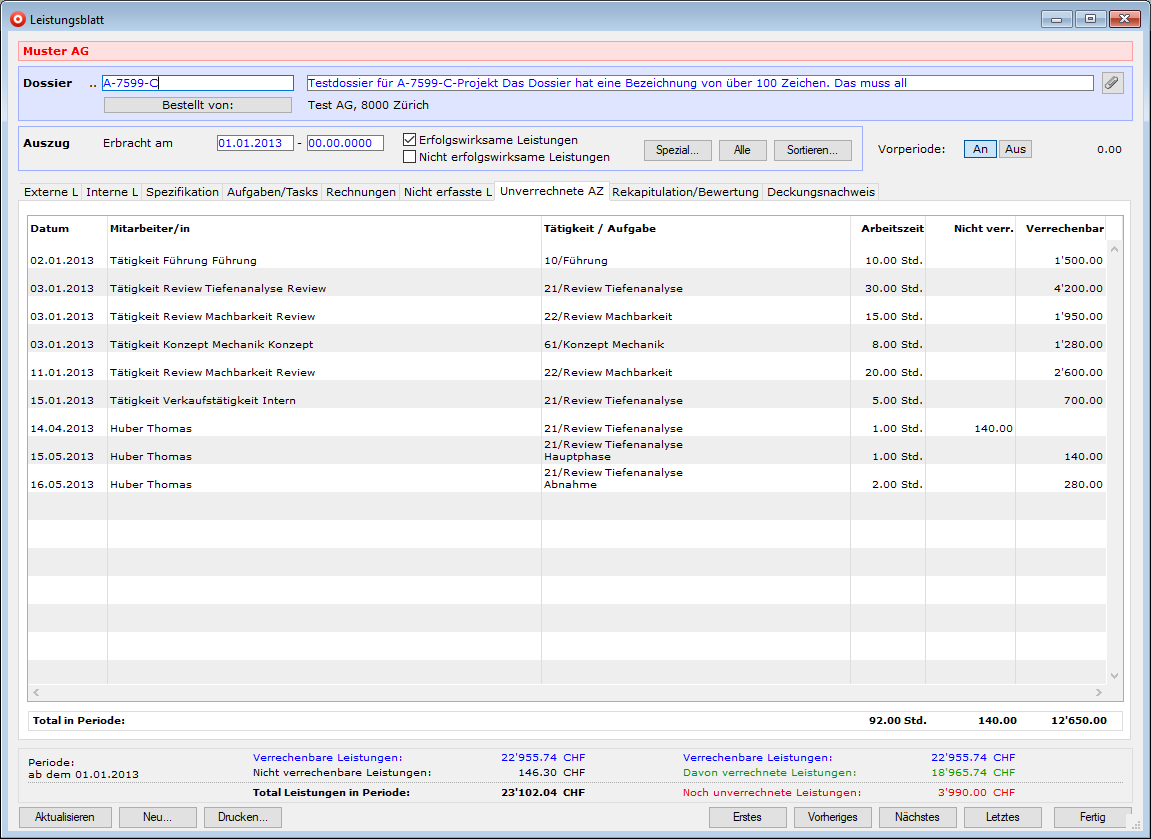
Task: Click the Drucken... button
Action: (243, 817)
